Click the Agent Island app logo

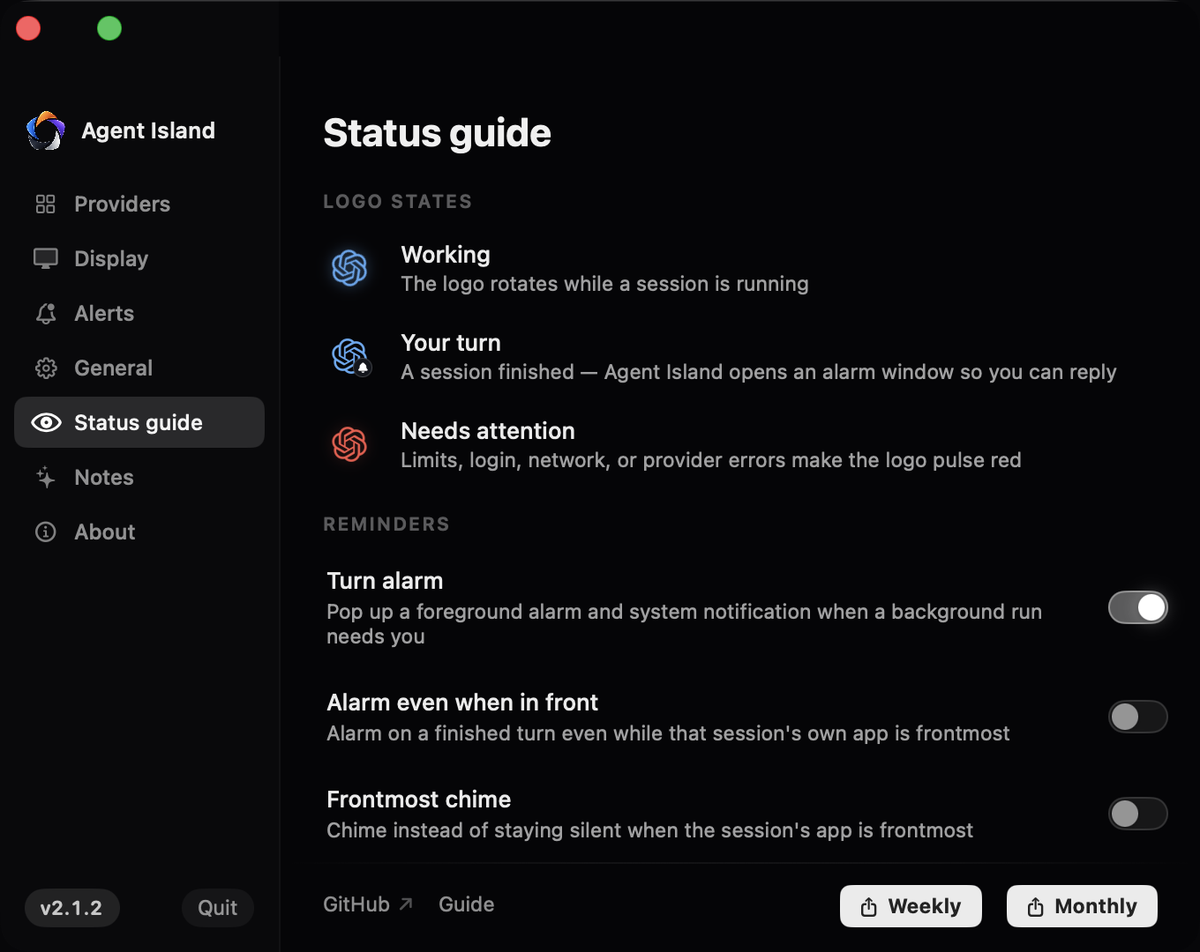tap(46, 131)
